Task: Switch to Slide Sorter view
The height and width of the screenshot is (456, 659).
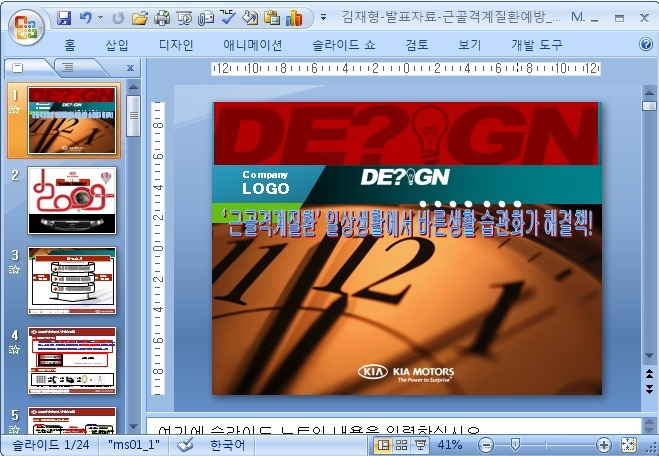Action: pos(401,445)
